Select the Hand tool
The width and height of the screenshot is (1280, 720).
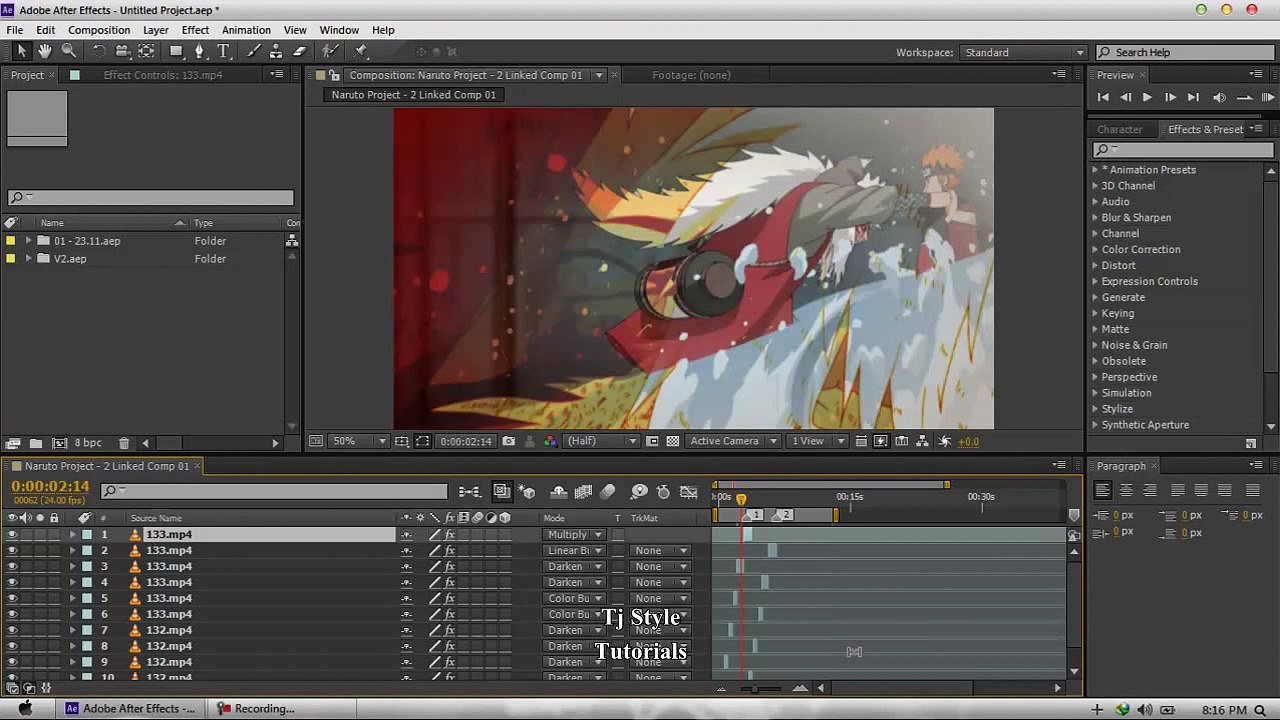46,51
